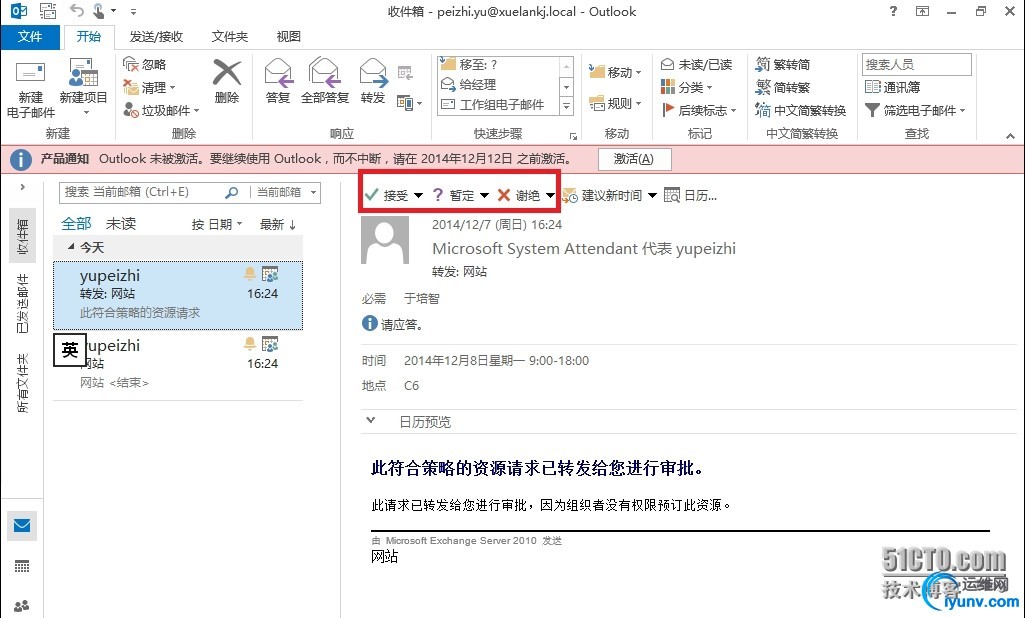Select the 转发: 网站 message from yupeizhi

click(178, 296)
